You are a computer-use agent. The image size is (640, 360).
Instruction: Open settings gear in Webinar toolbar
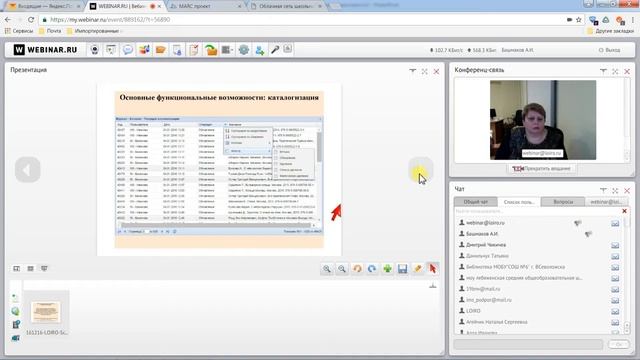pyautogui.click(x=244, y=50)
